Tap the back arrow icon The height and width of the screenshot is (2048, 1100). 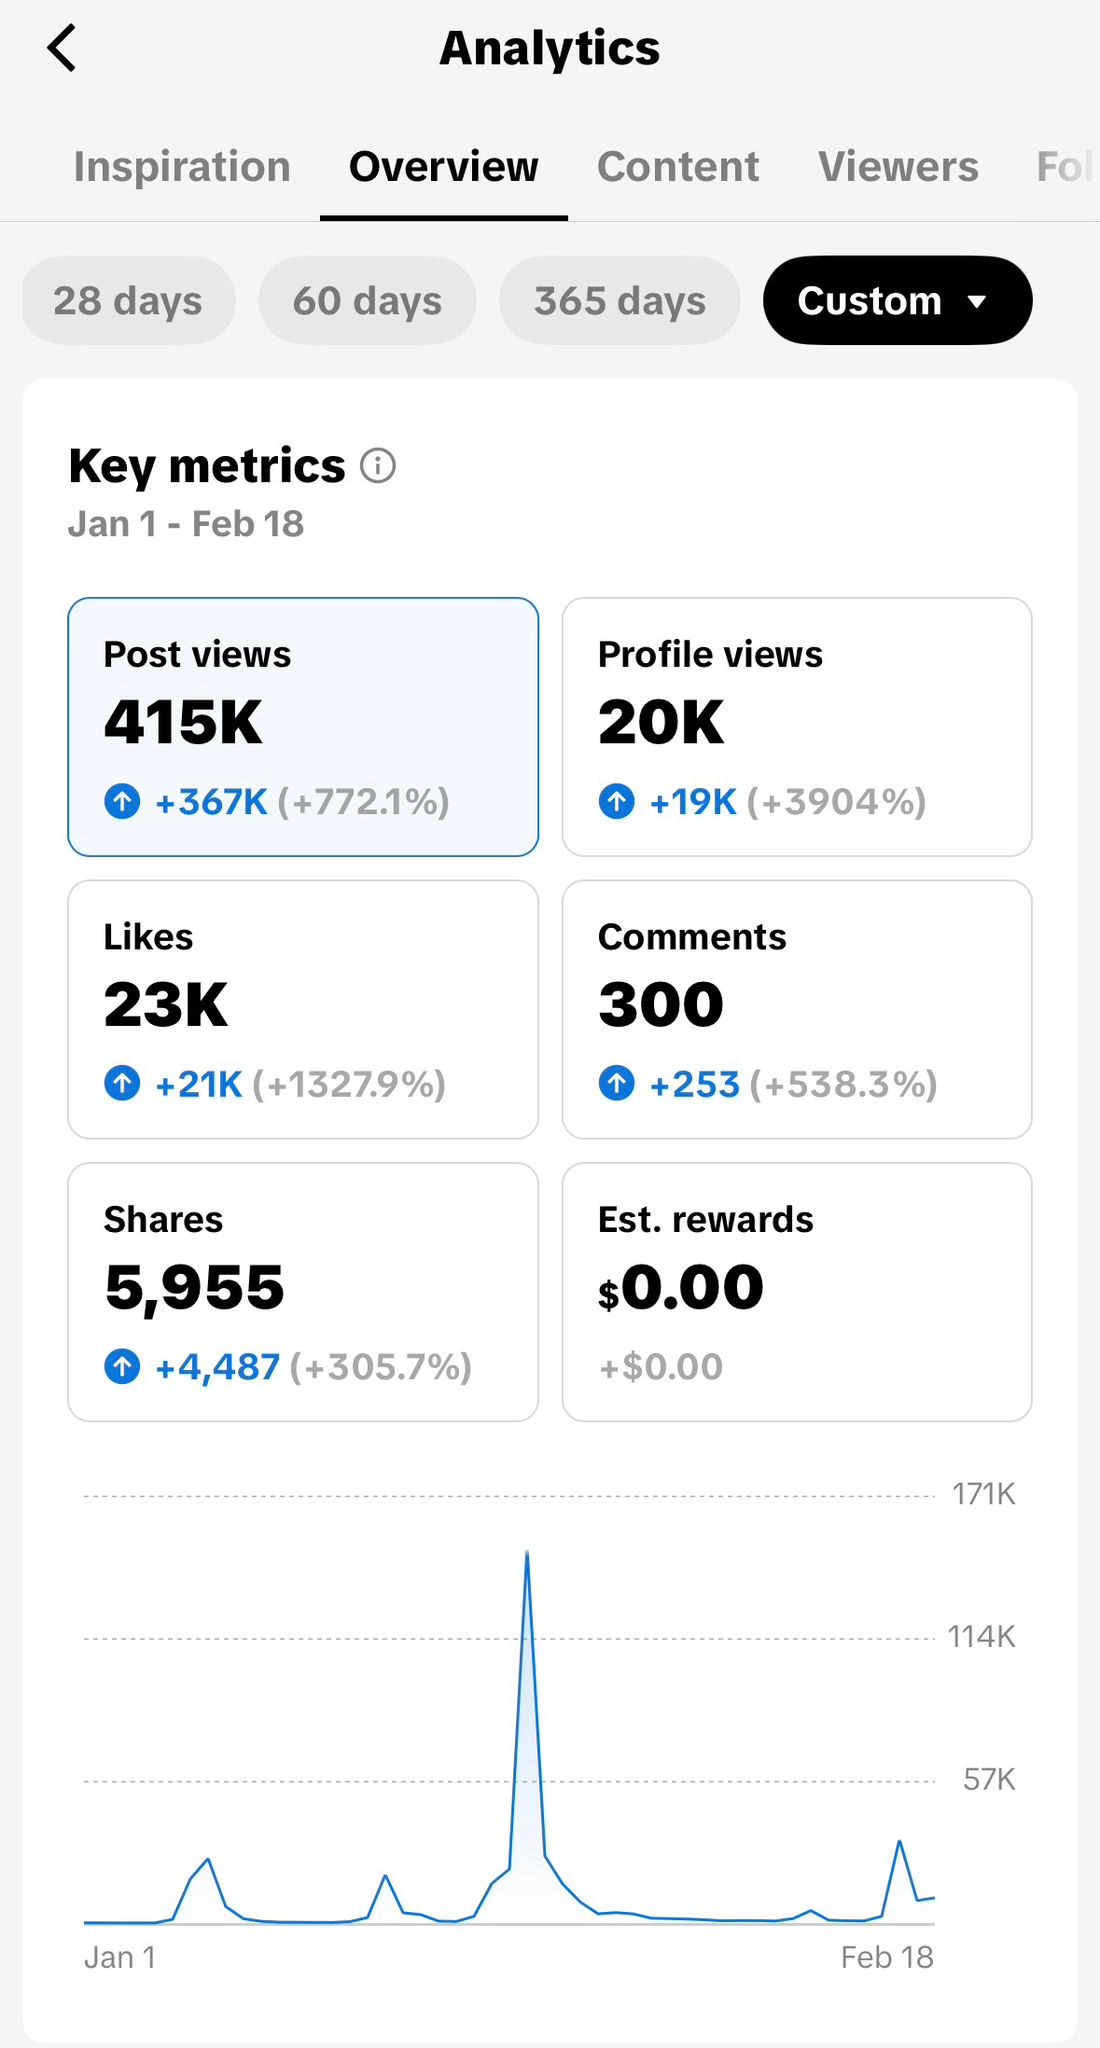click(62, 48)
